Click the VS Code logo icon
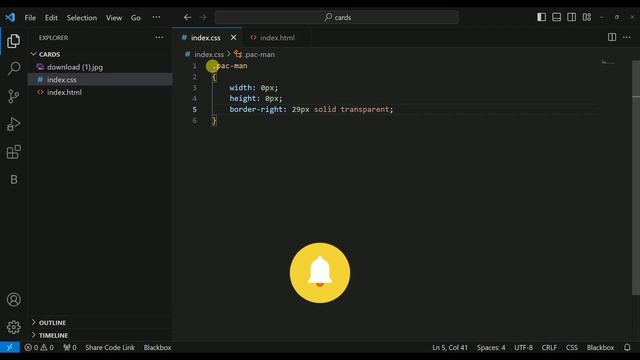Screen dimensions: 640x360 tap(10, 17)
